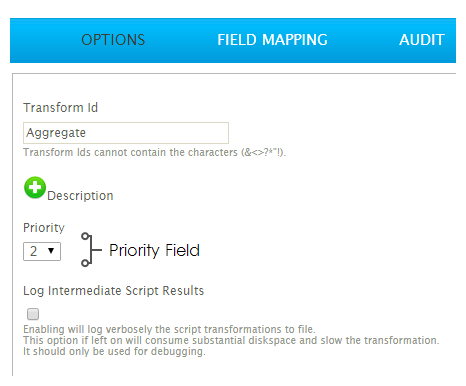
Task: Click the Priority Field annotation text
Action: 154,250
